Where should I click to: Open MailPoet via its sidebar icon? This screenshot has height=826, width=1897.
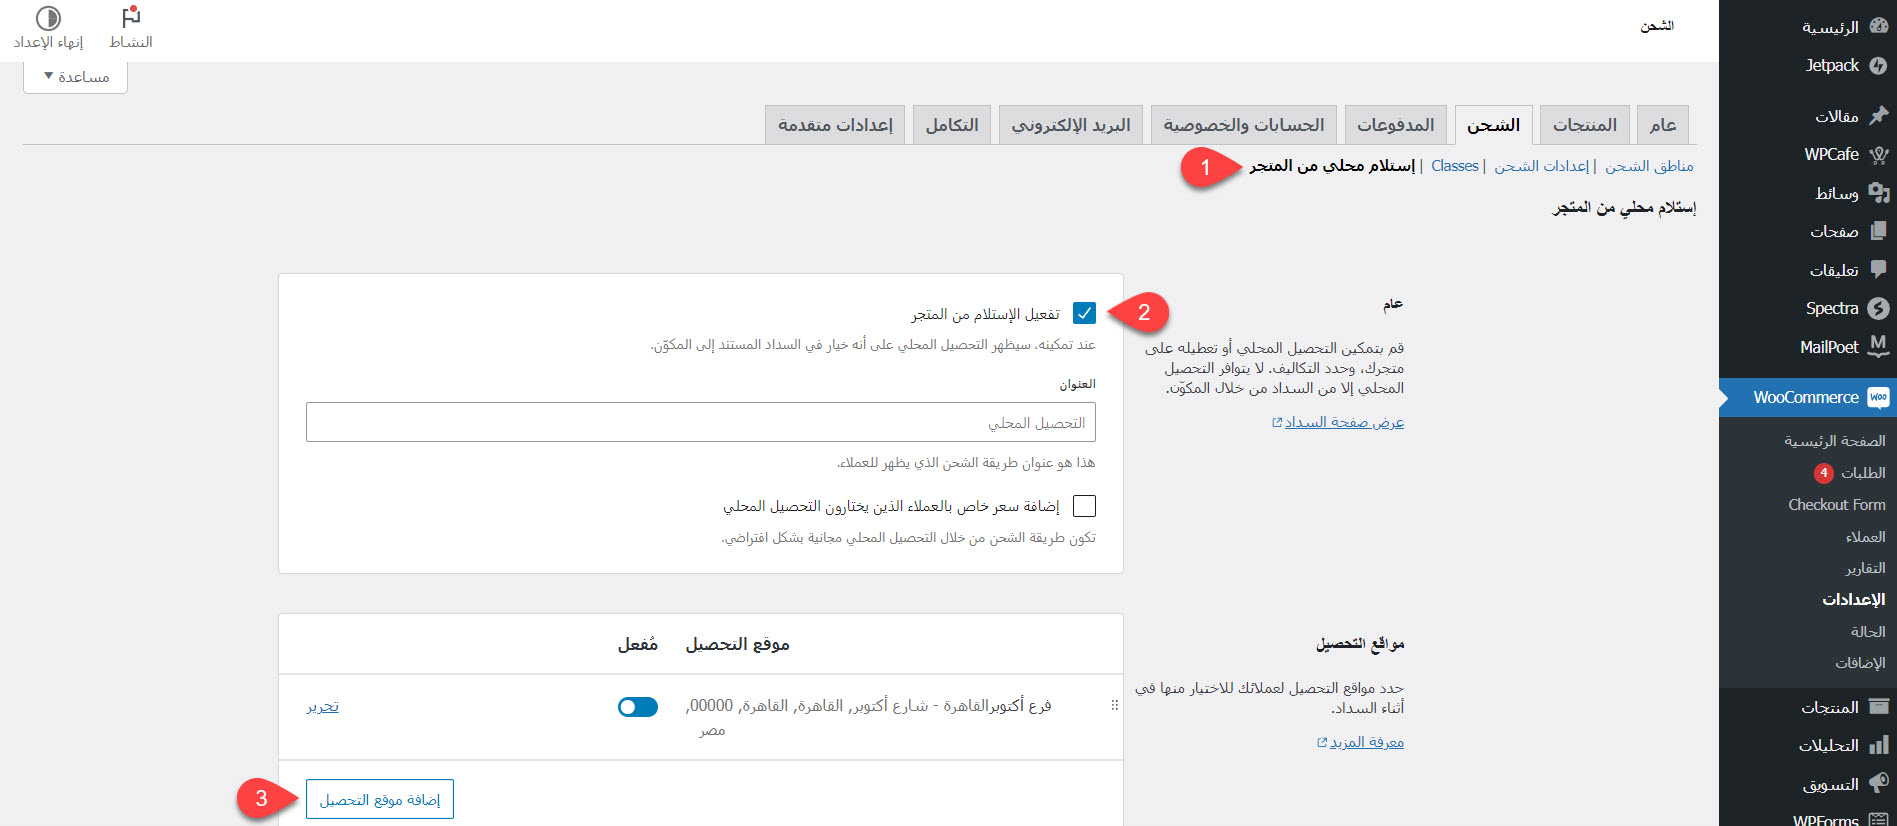pyautogui.click(x=1877, y=346)
